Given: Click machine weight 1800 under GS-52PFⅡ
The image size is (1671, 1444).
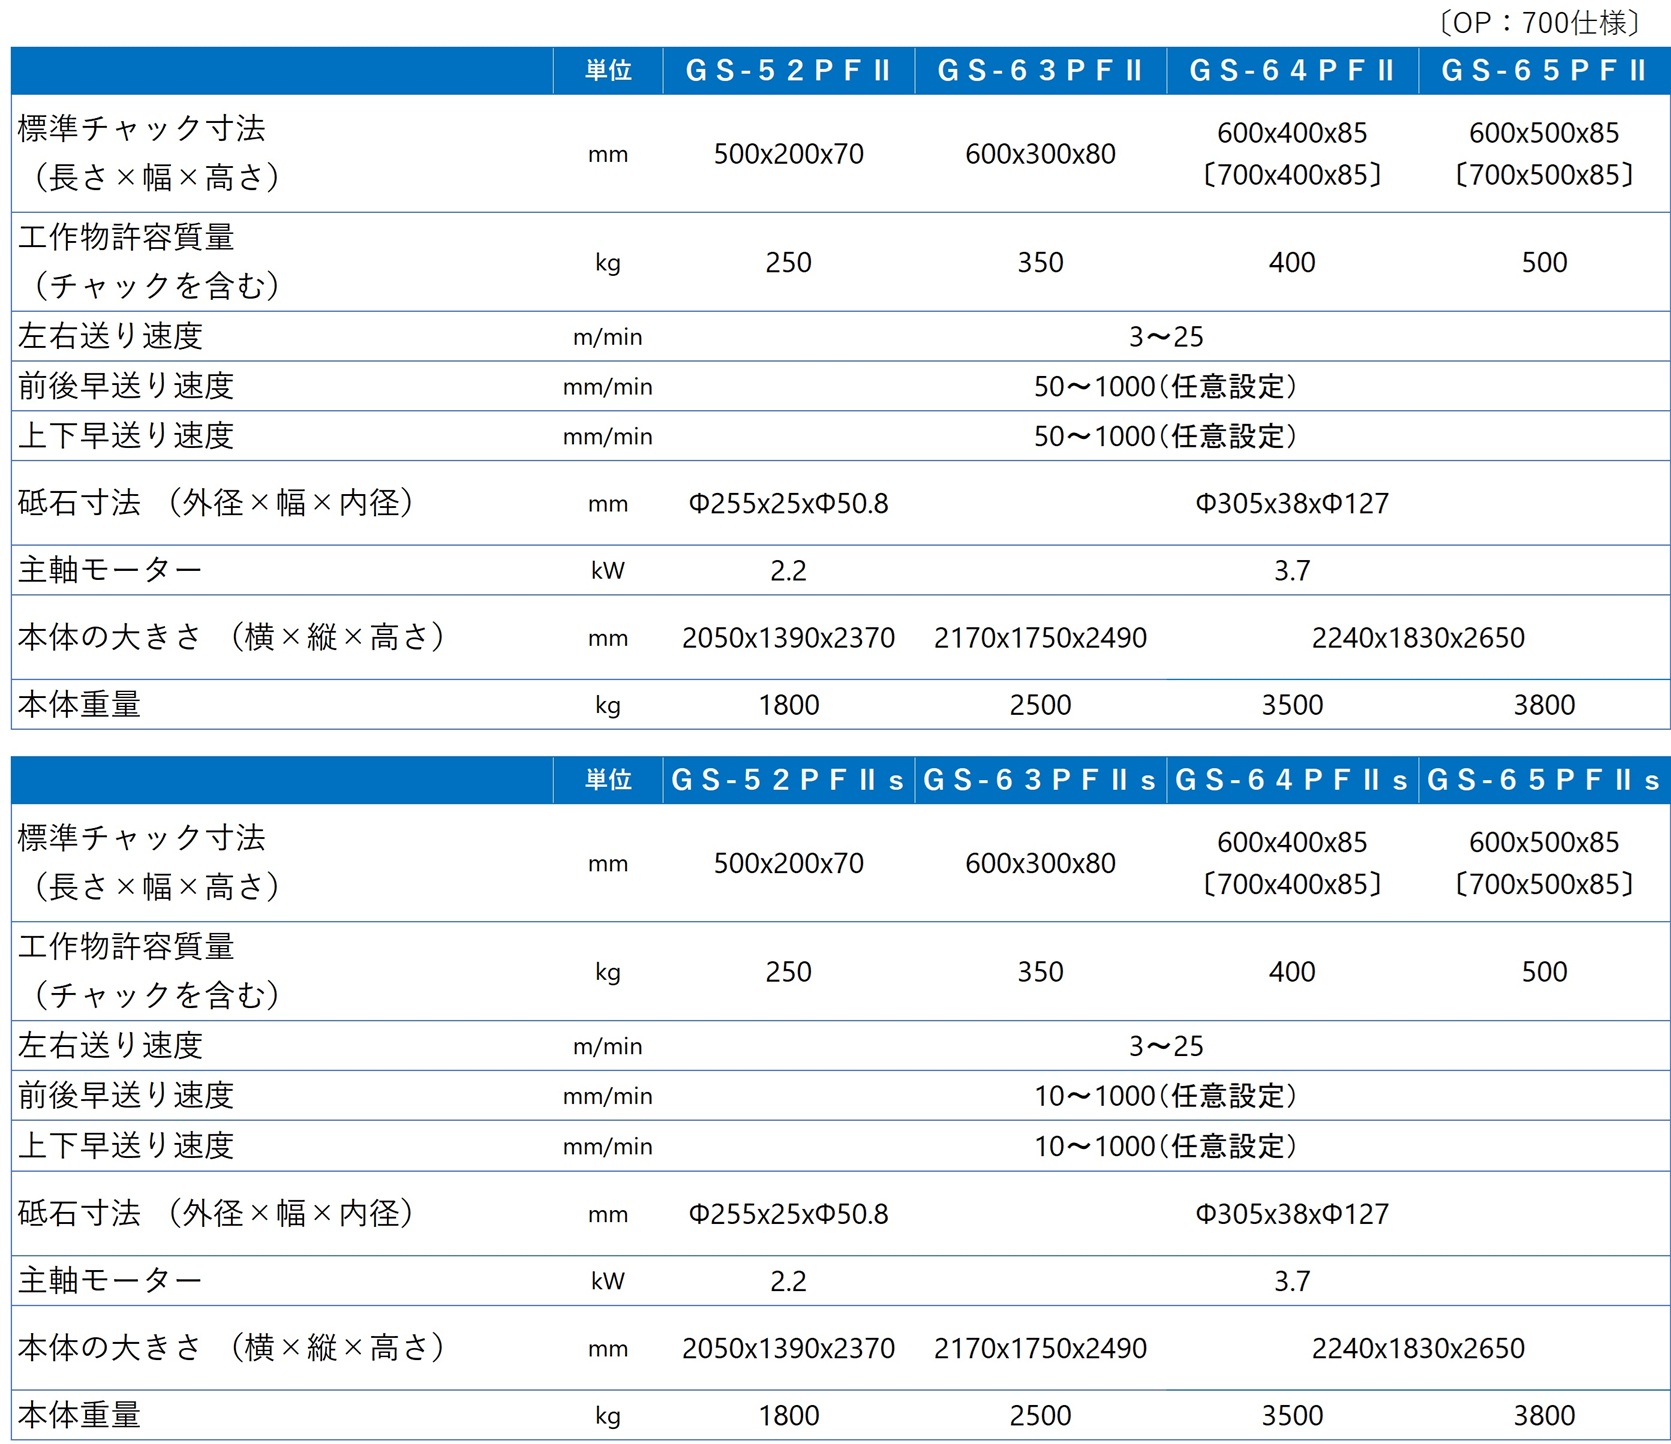Looking at the screenshot, I should (x=788, y=706).
